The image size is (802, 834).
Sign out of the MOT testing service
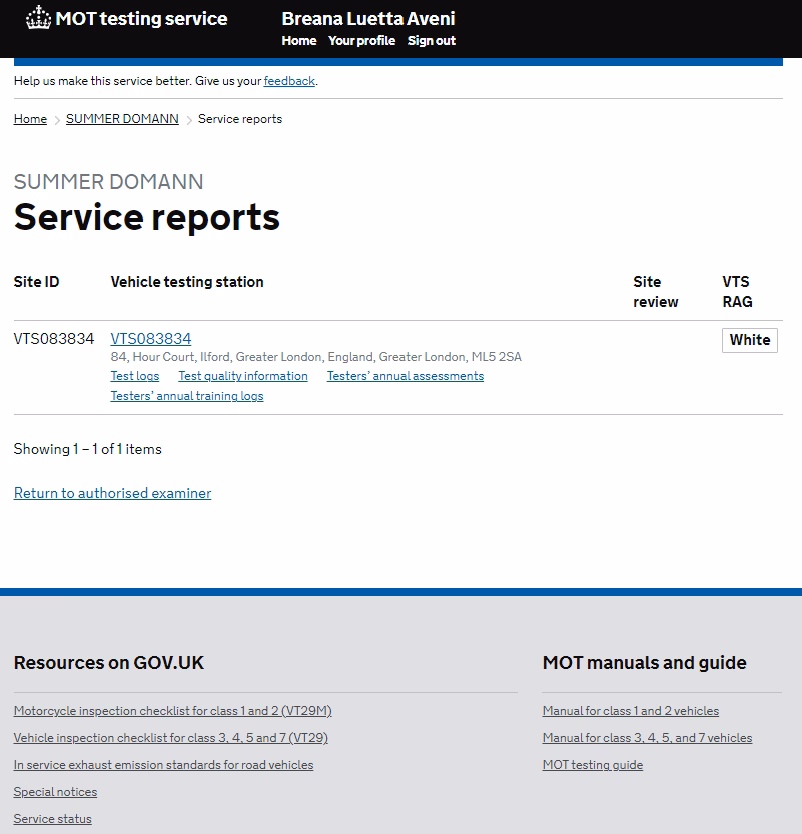[431, 41]
